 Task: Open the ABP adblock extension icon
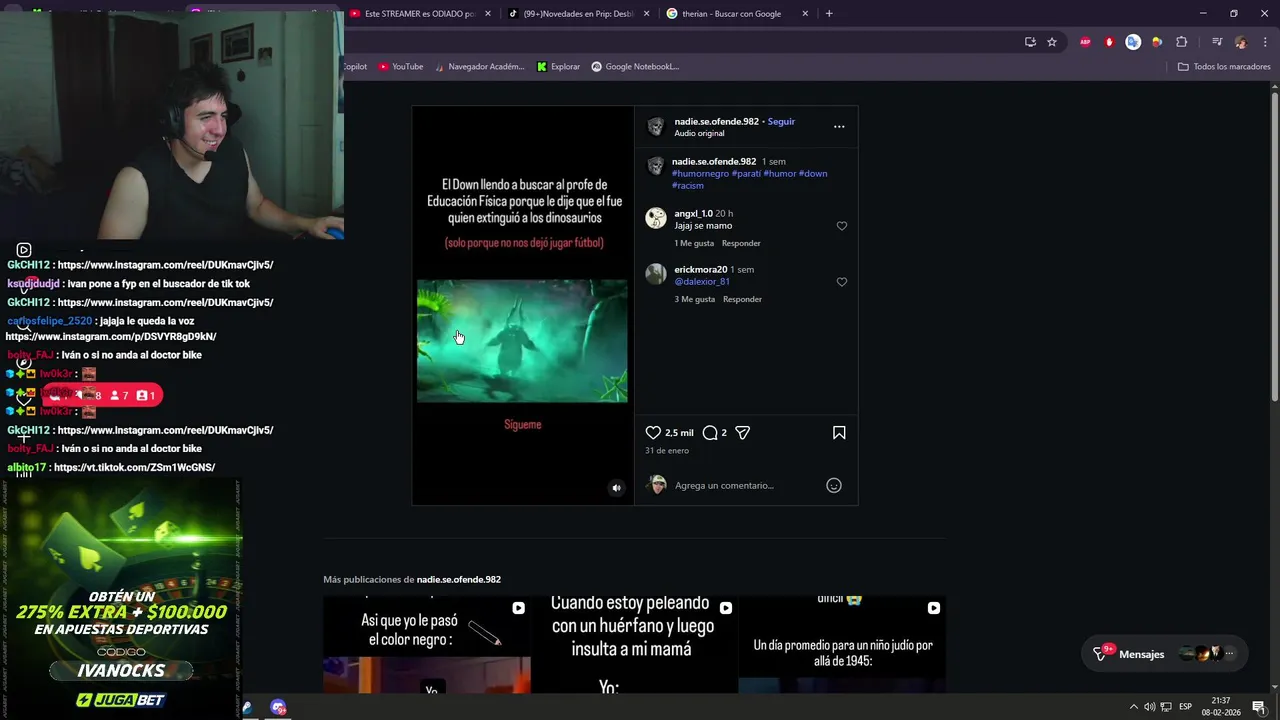1085,42
